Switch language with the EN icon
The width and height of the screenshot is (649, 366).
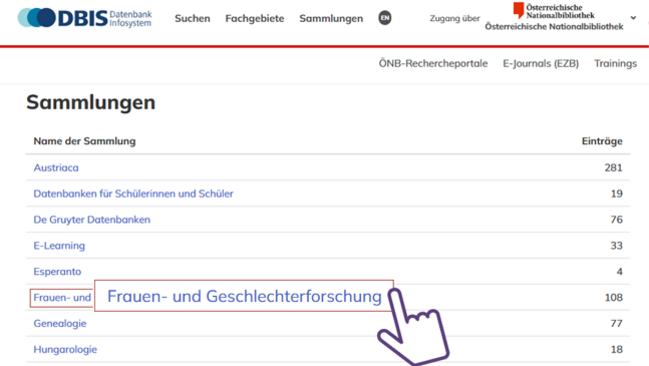(385, 18)
